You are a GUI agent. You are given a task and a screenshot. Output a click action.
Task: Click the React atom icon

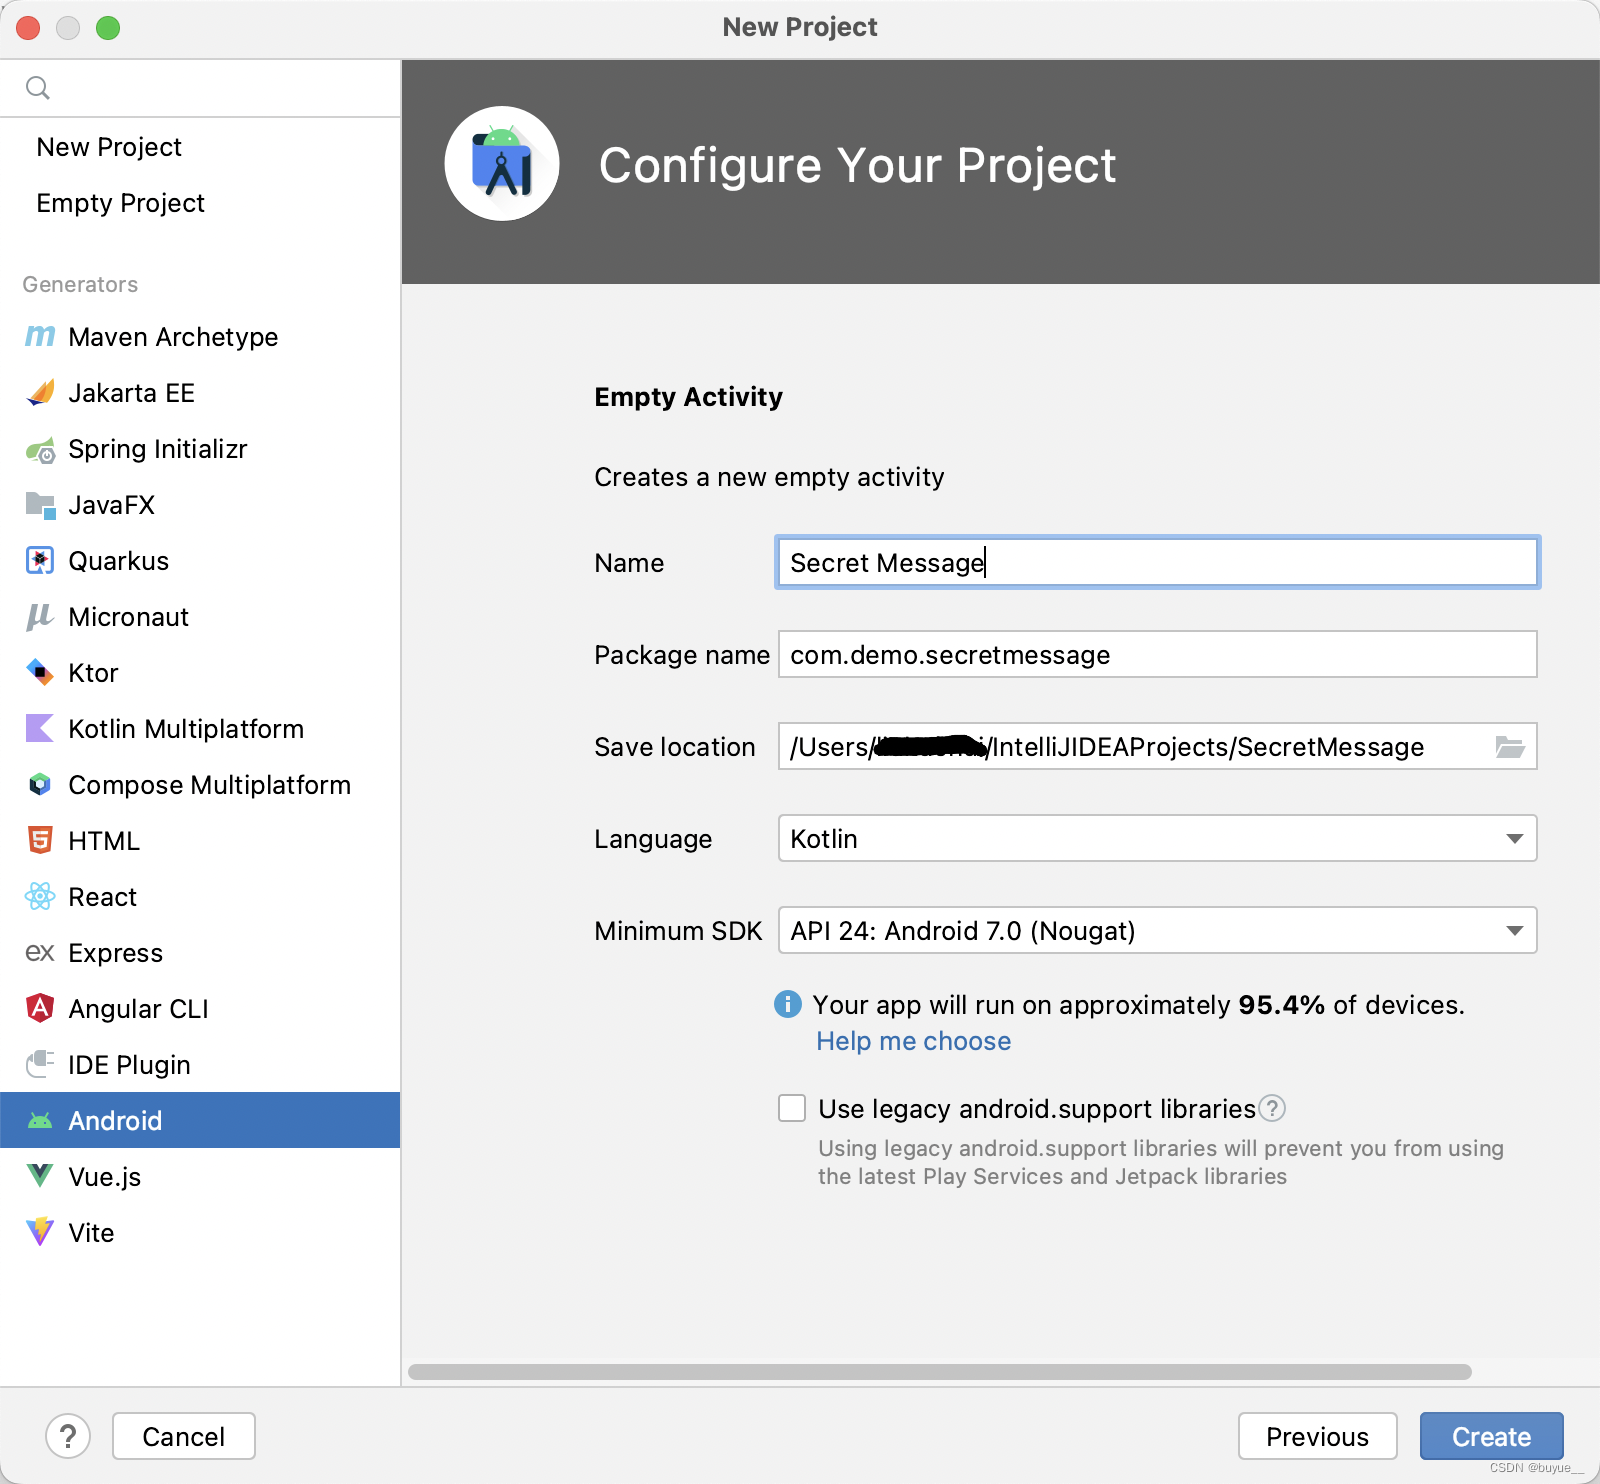[x=40, y=896]
